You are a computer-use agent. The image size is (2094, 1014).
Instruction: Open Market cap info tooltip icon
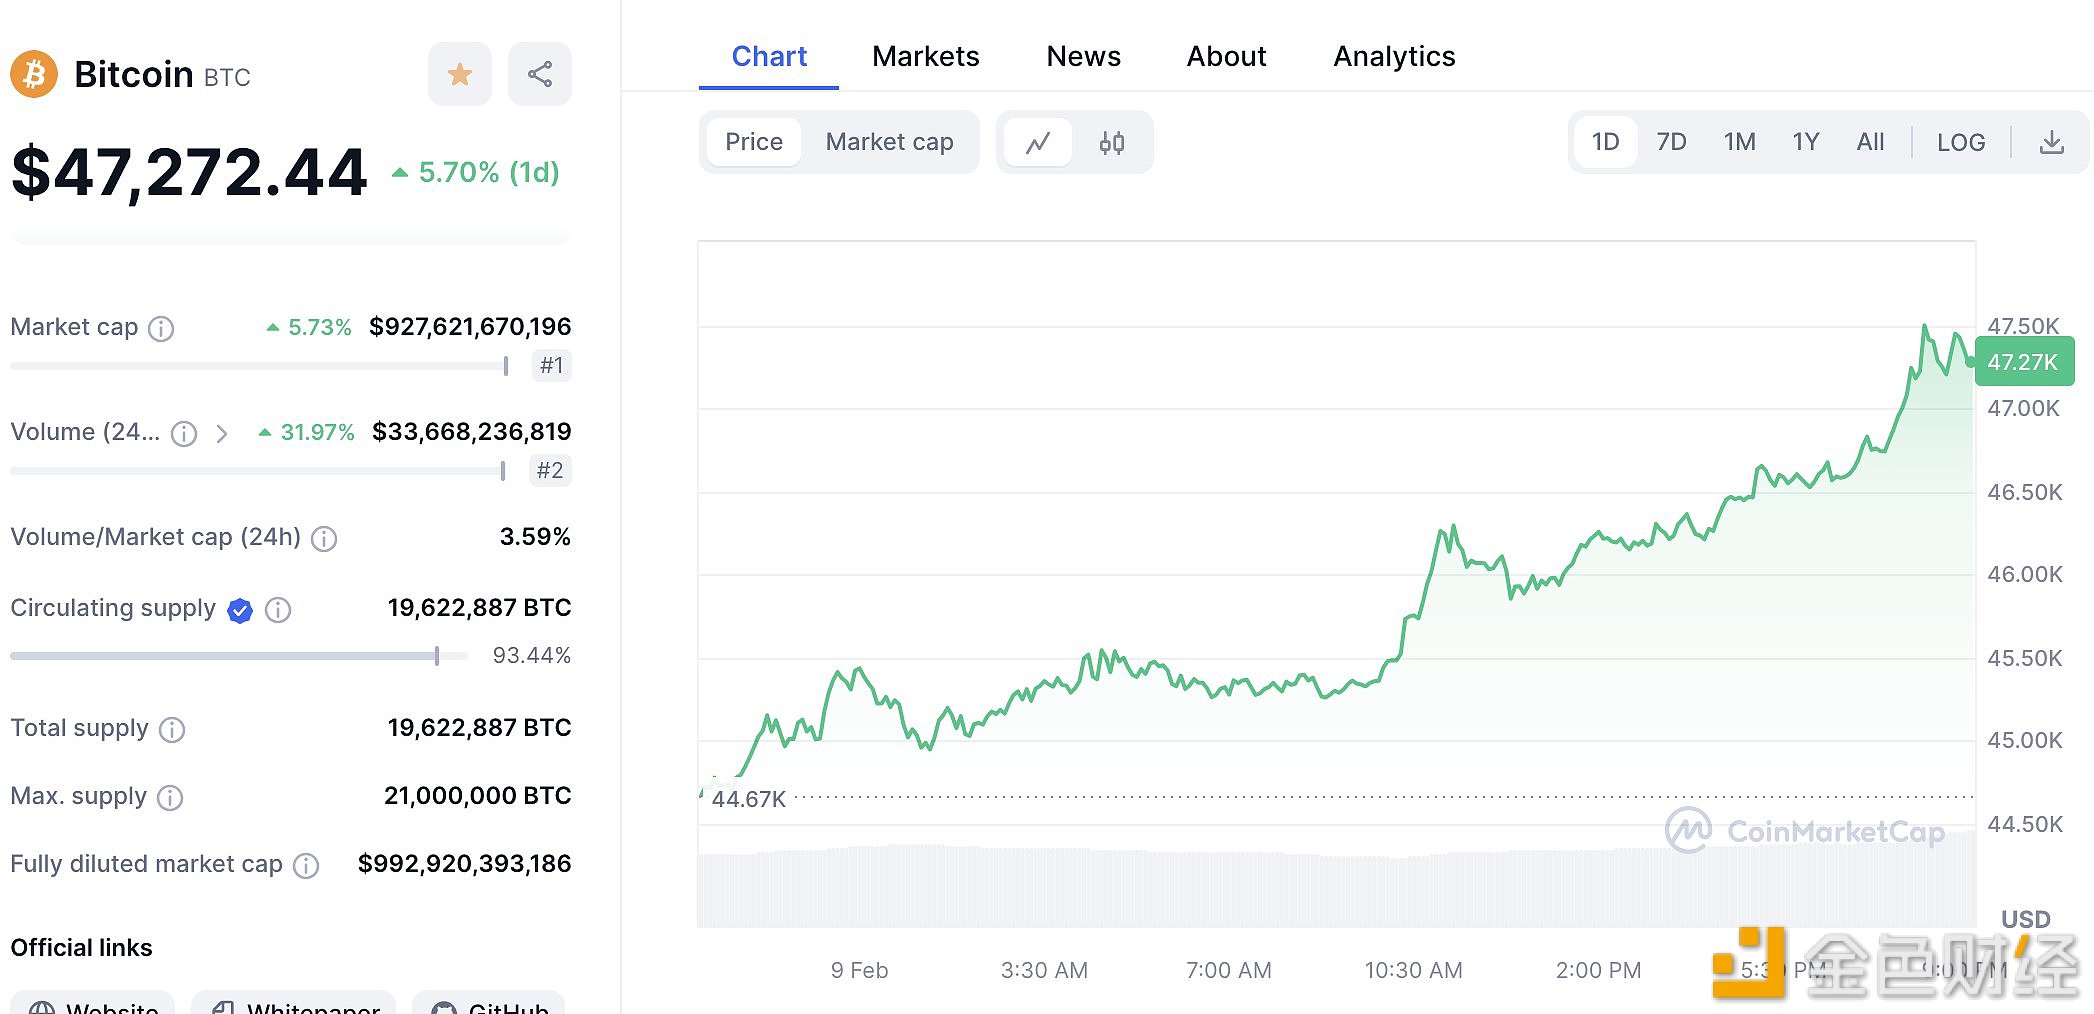click(161, 328)
